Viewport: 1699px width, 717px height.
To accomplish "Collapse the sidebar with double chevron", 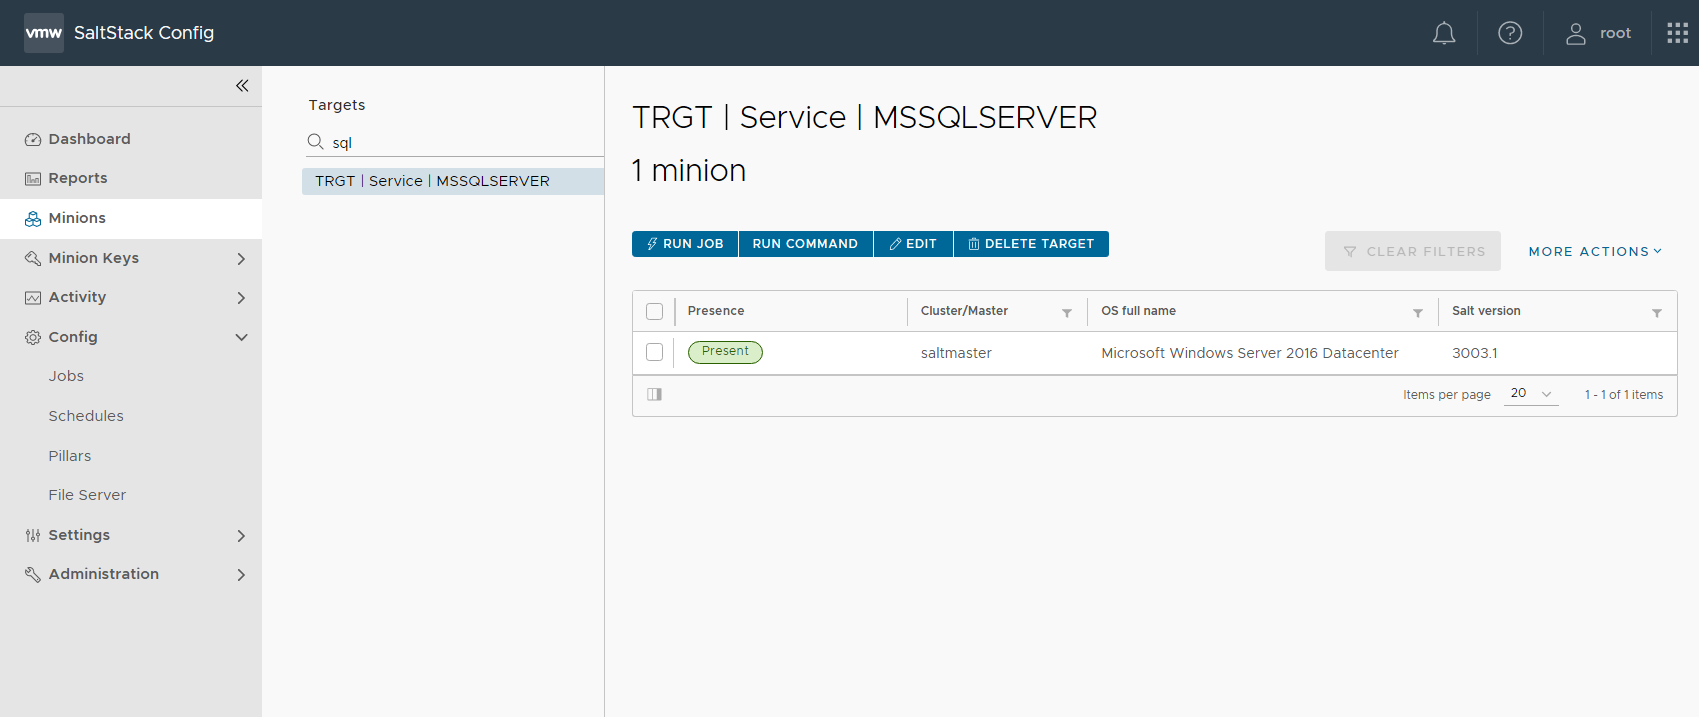I will point(242,86).
